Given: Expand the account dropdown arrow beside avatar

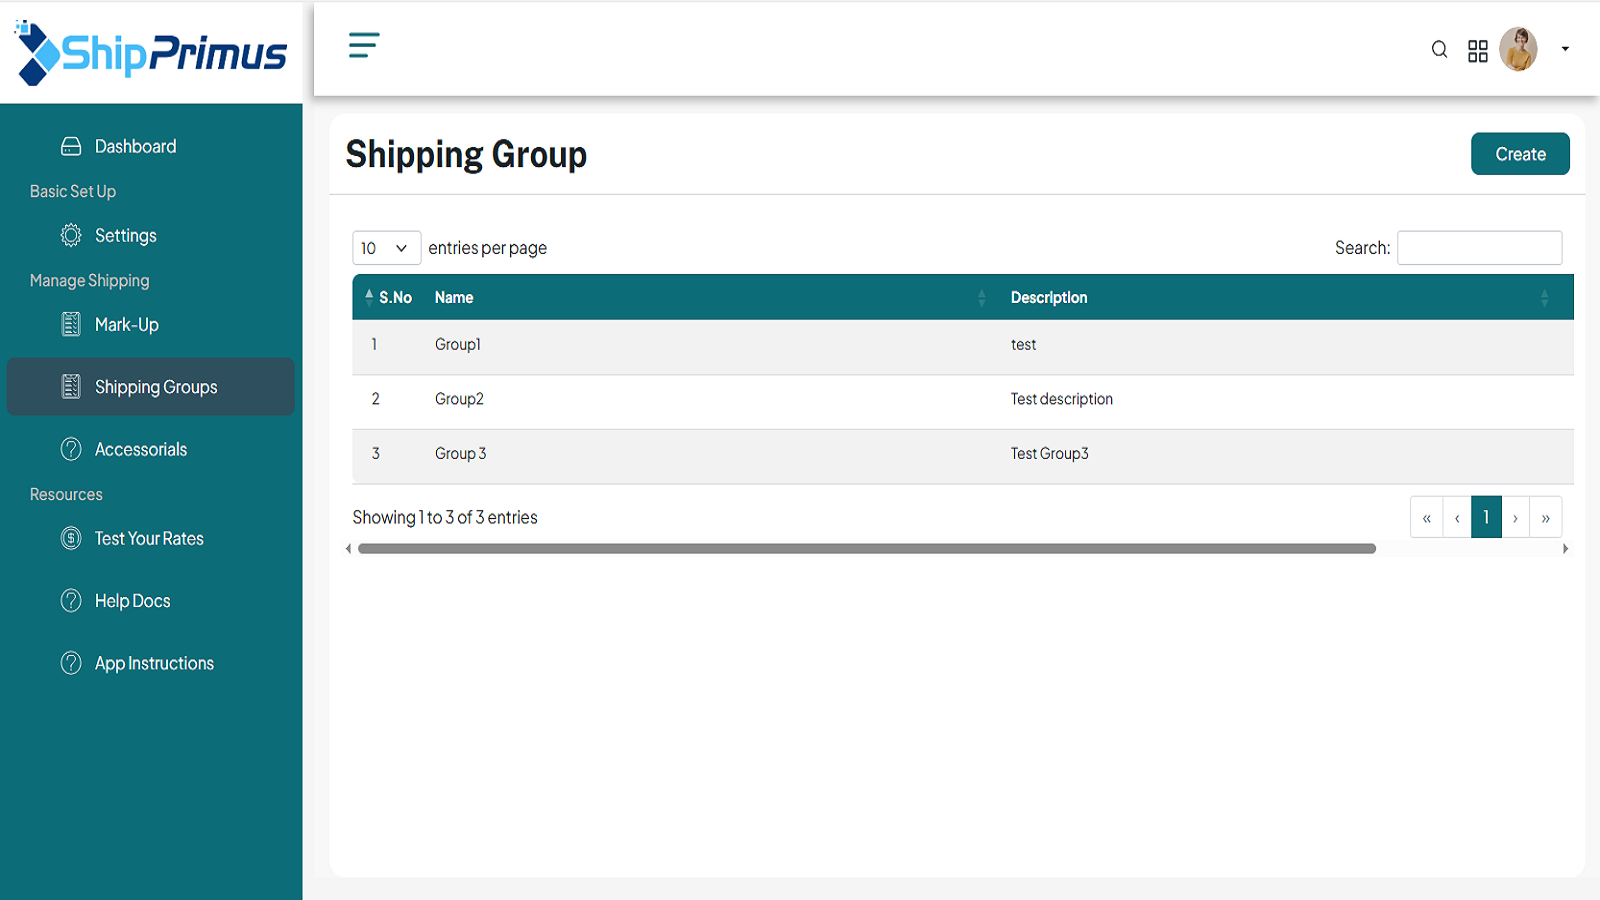Looking at the screenshot, I should (1565, 49).
